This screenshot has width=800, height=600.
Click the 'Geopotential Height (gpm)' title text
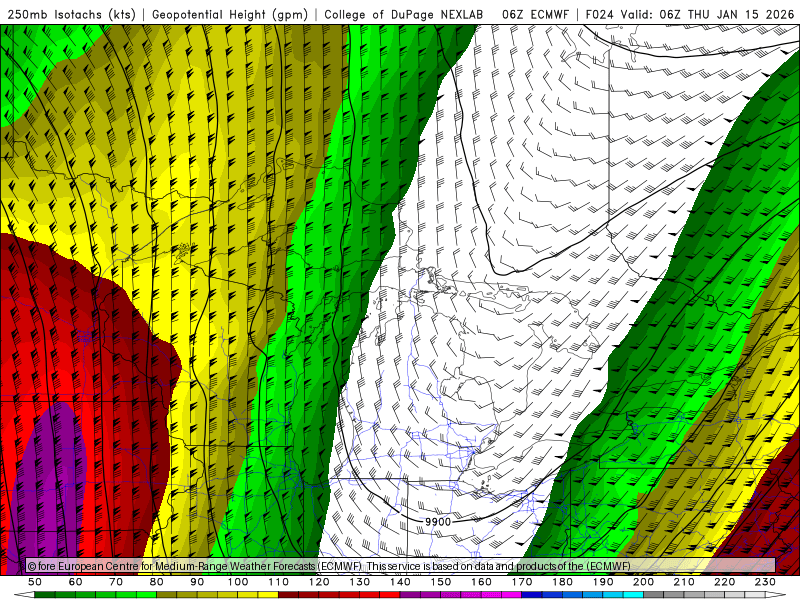pos(230,14)
